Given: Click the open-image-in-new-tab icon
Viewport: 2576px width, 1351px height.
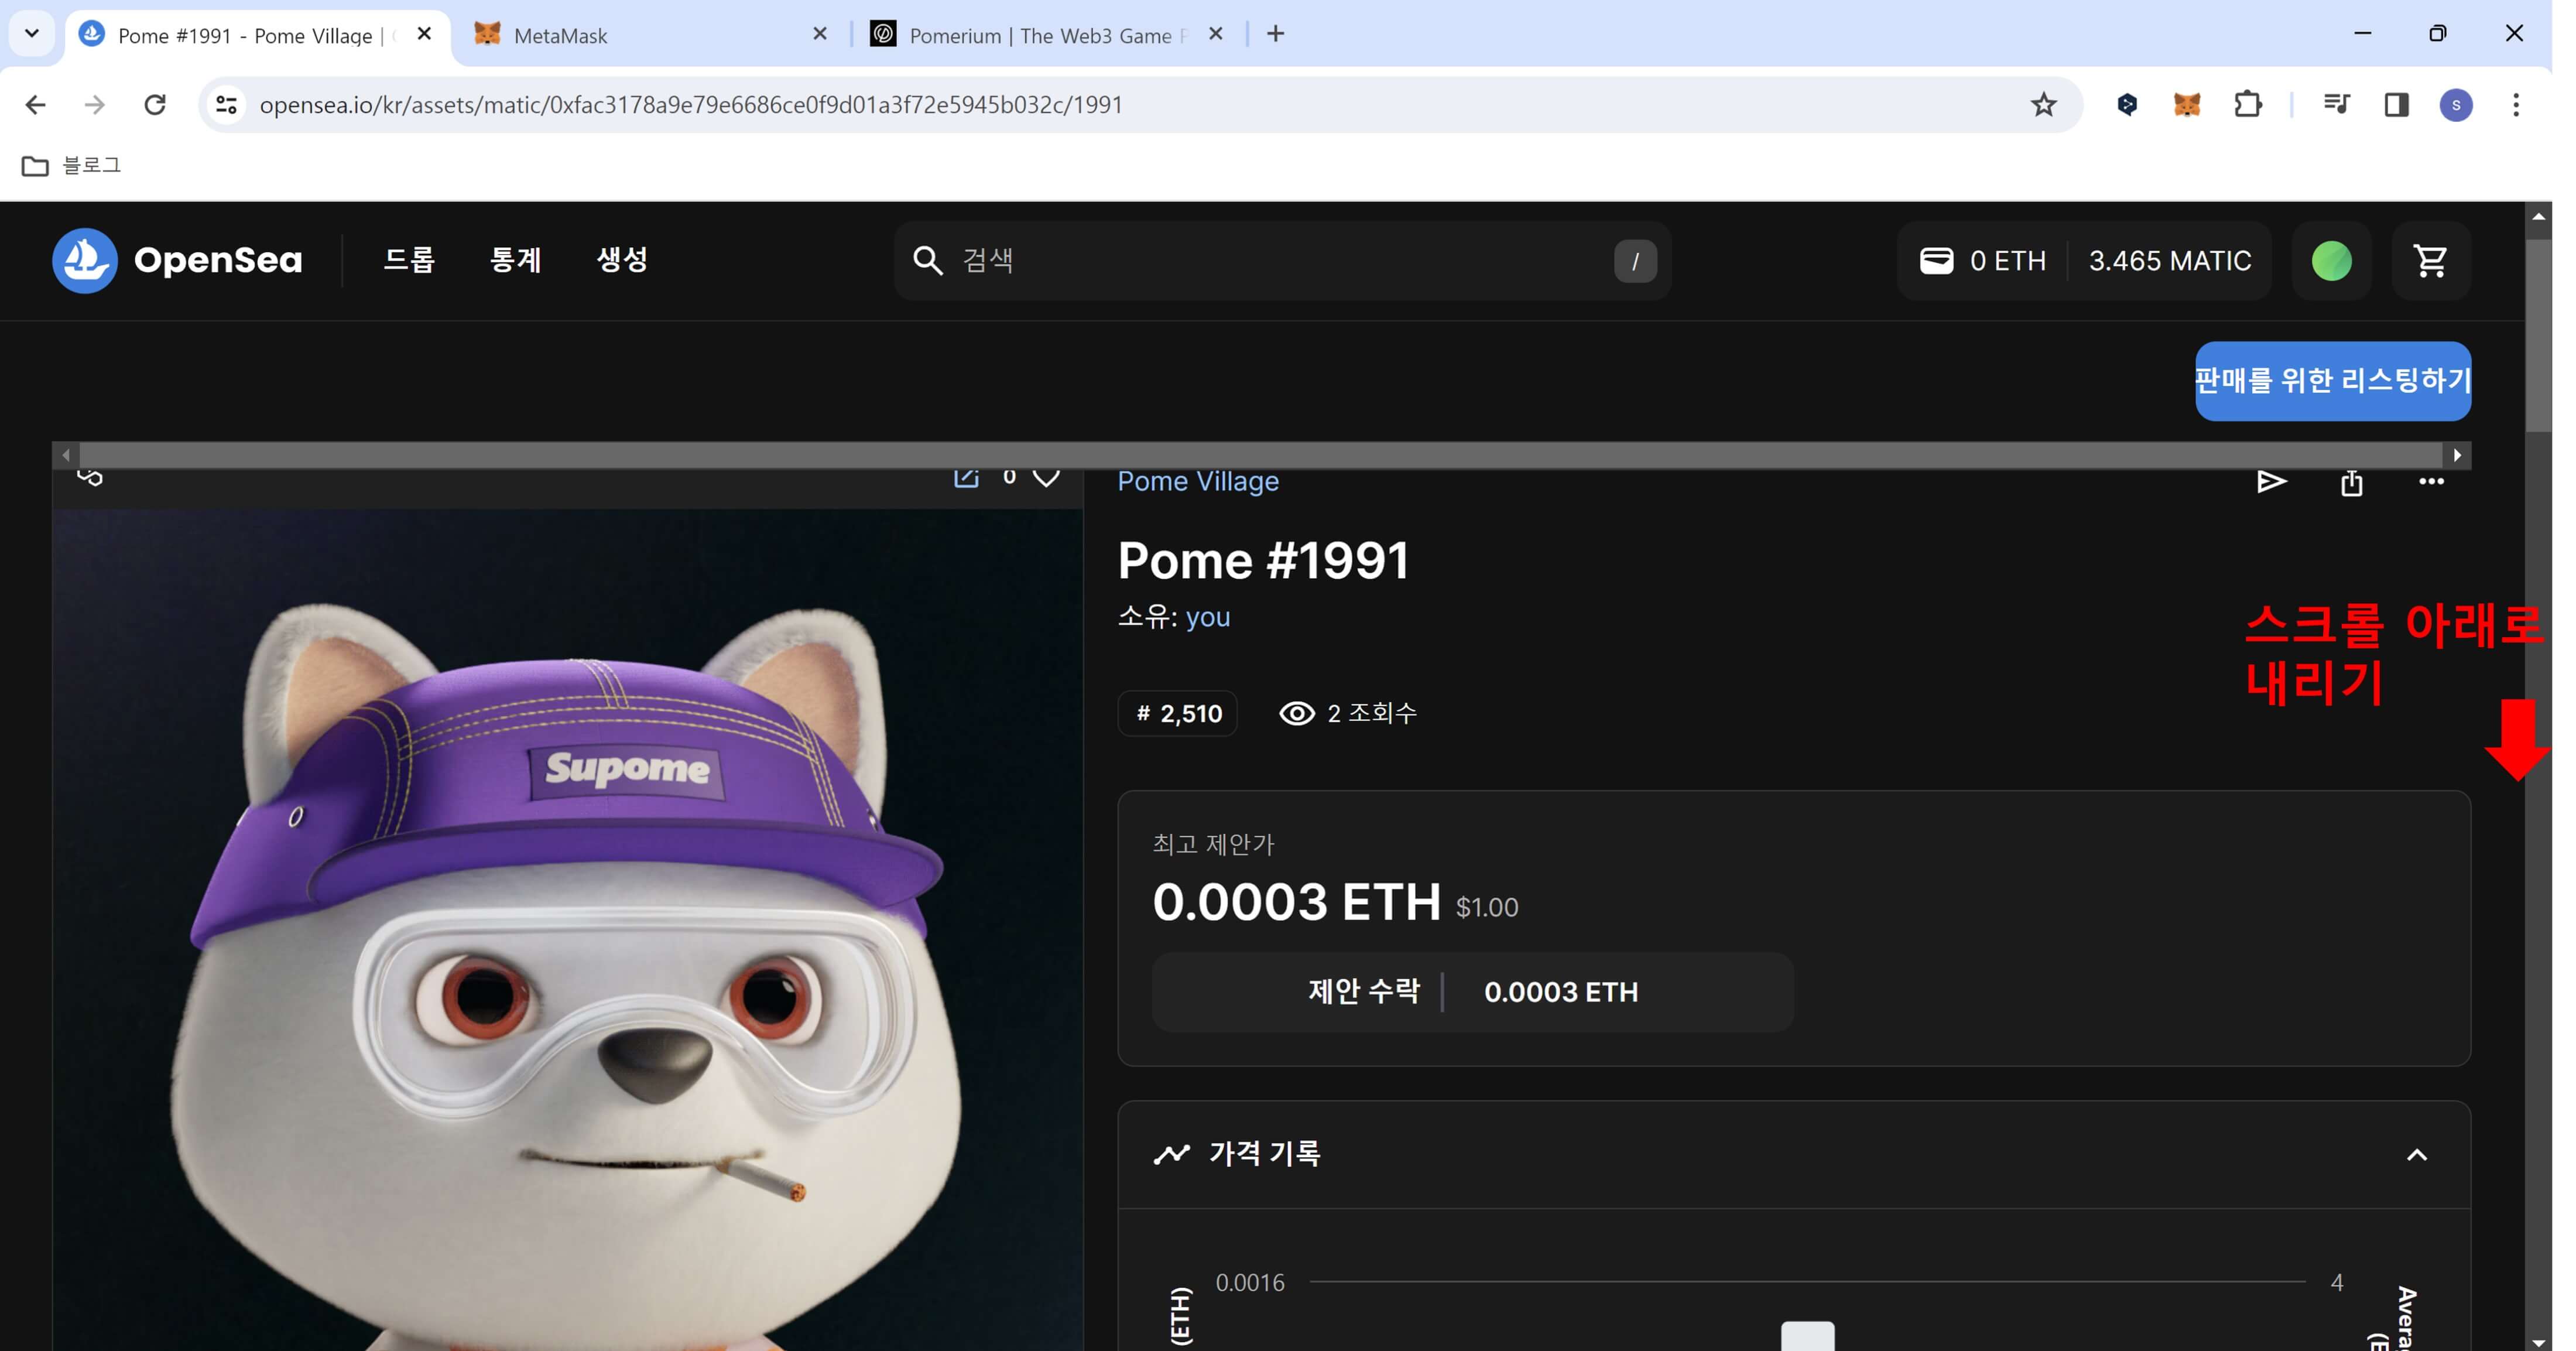Looking at the screenshot, I should (966, 477).
